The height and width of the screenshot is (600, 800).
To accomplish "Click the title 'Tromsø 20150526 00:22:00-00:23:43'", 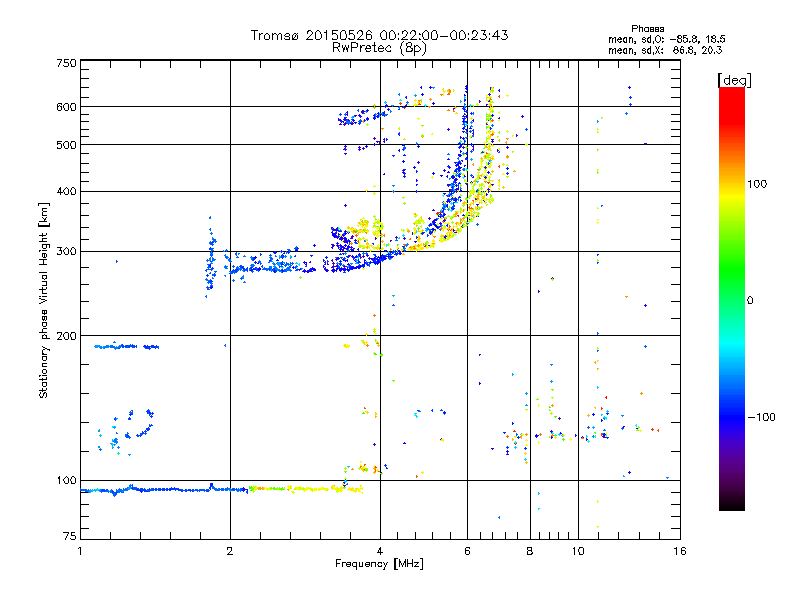I will (379, 35).
